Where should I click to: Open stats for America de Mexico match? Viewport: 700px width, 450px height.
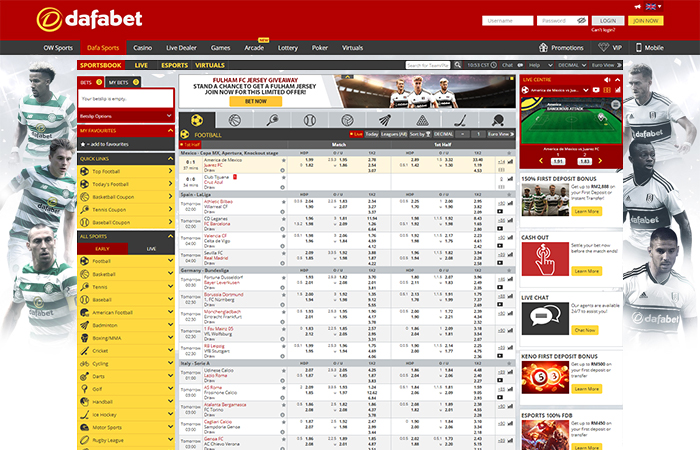tap(510, 162)
